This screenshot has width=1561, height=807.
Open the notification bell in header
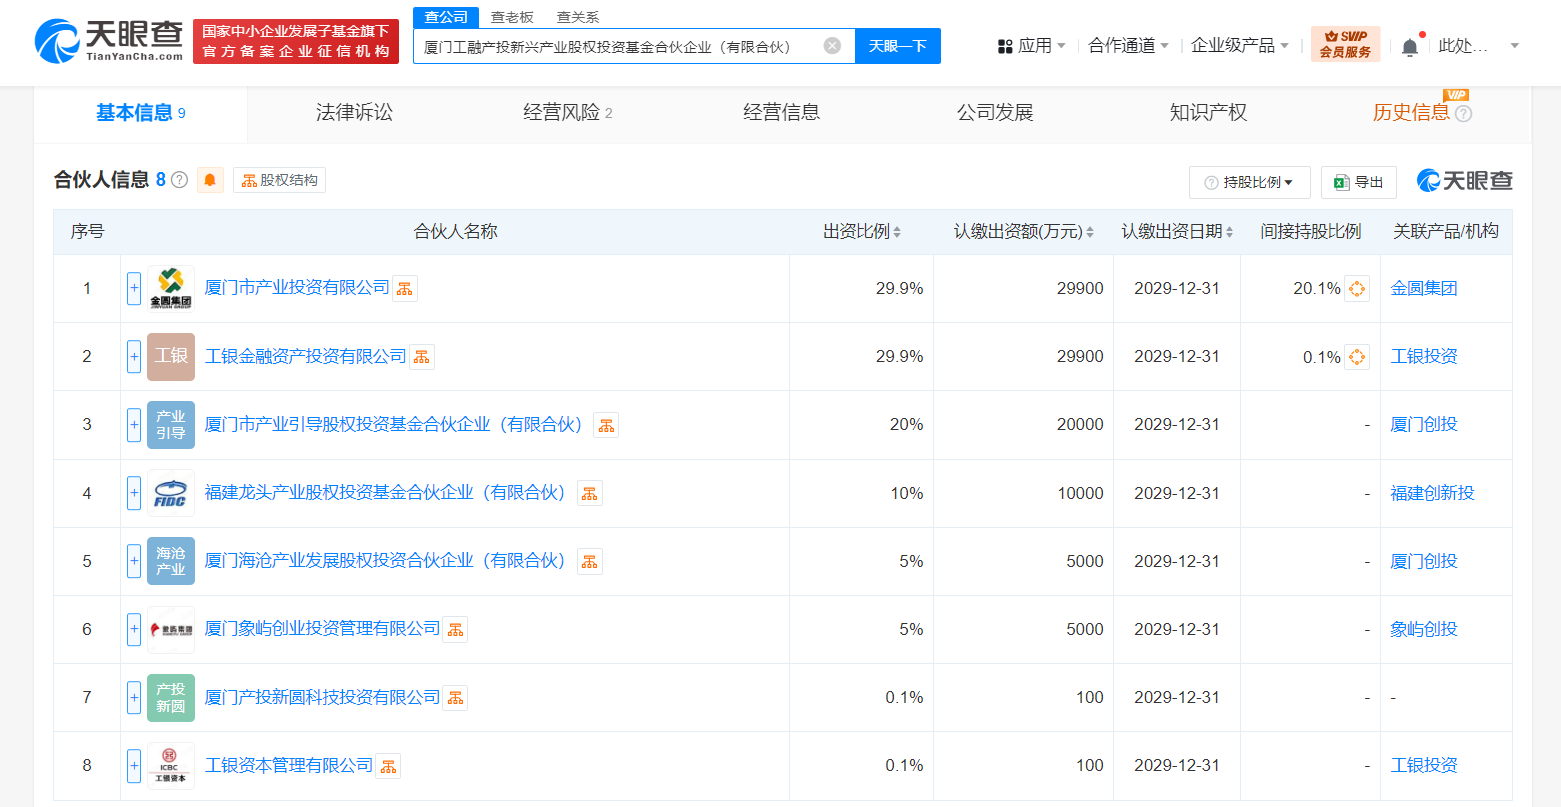pos(1410,46)
